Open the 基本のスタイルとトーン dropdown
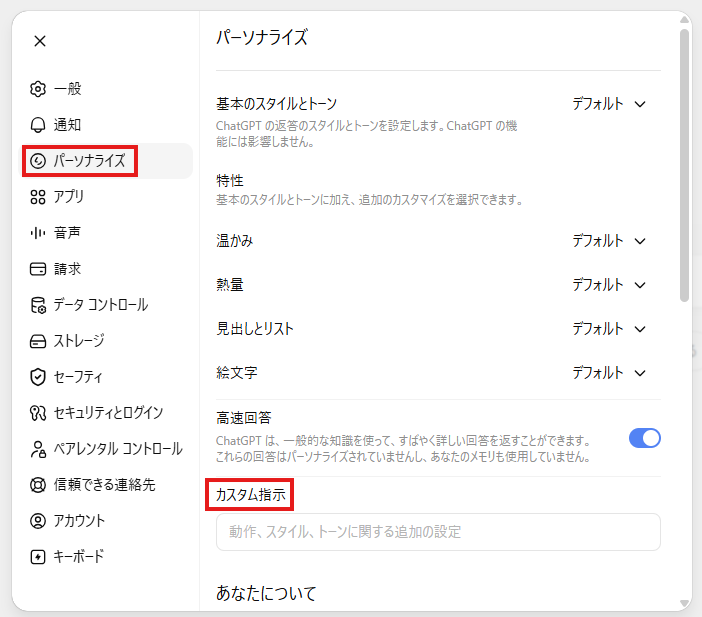The image size is (702, 617). [609, 104]
